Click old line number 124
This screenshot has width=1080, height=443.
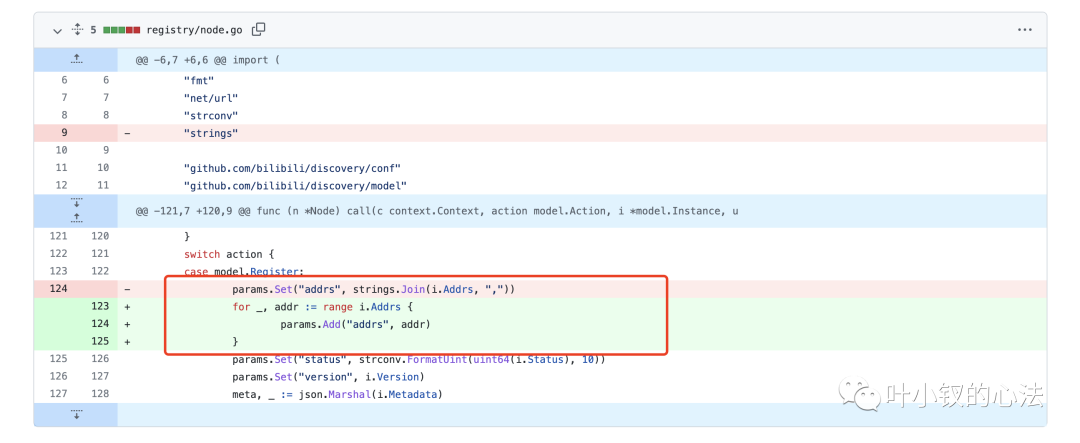click(x=59, y=289)
